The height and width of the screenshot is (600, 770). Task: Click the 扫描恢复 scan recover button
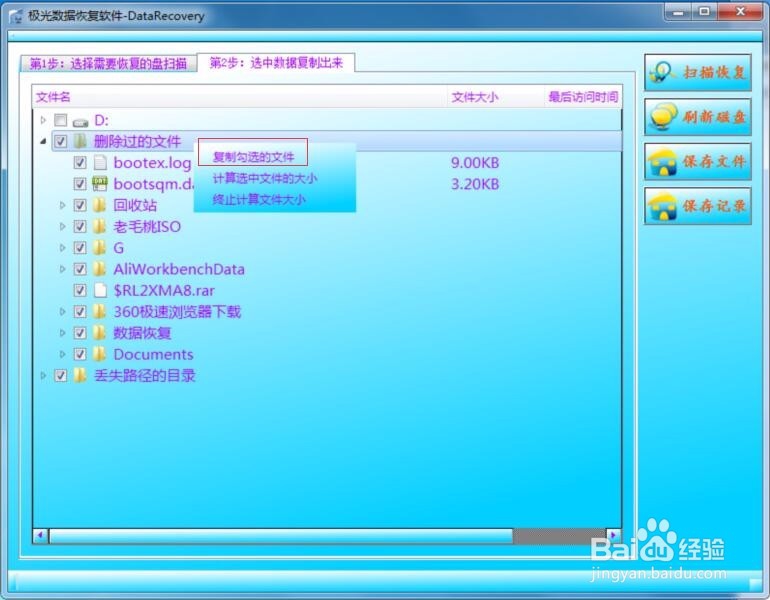[698, 73]
